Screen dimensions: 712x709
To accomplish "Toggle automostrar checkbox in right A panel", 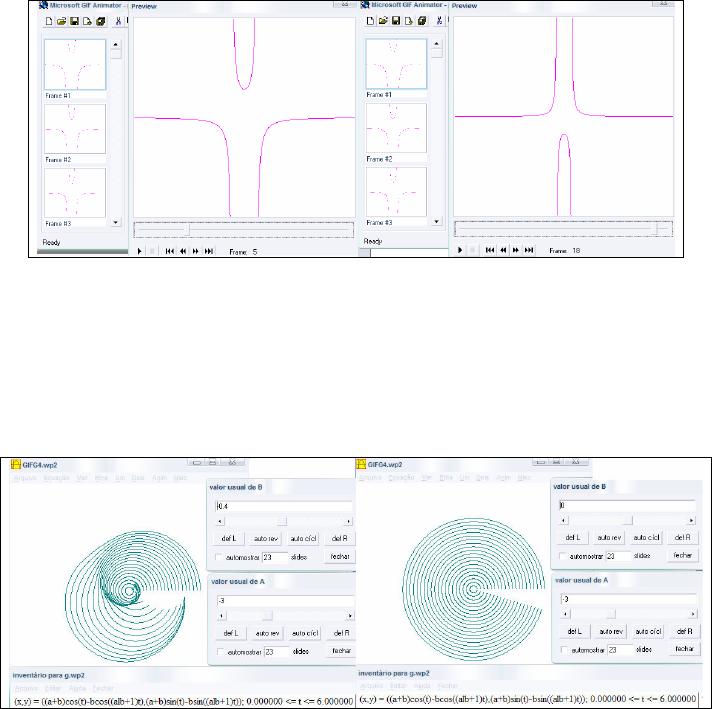I will point(563,651).
